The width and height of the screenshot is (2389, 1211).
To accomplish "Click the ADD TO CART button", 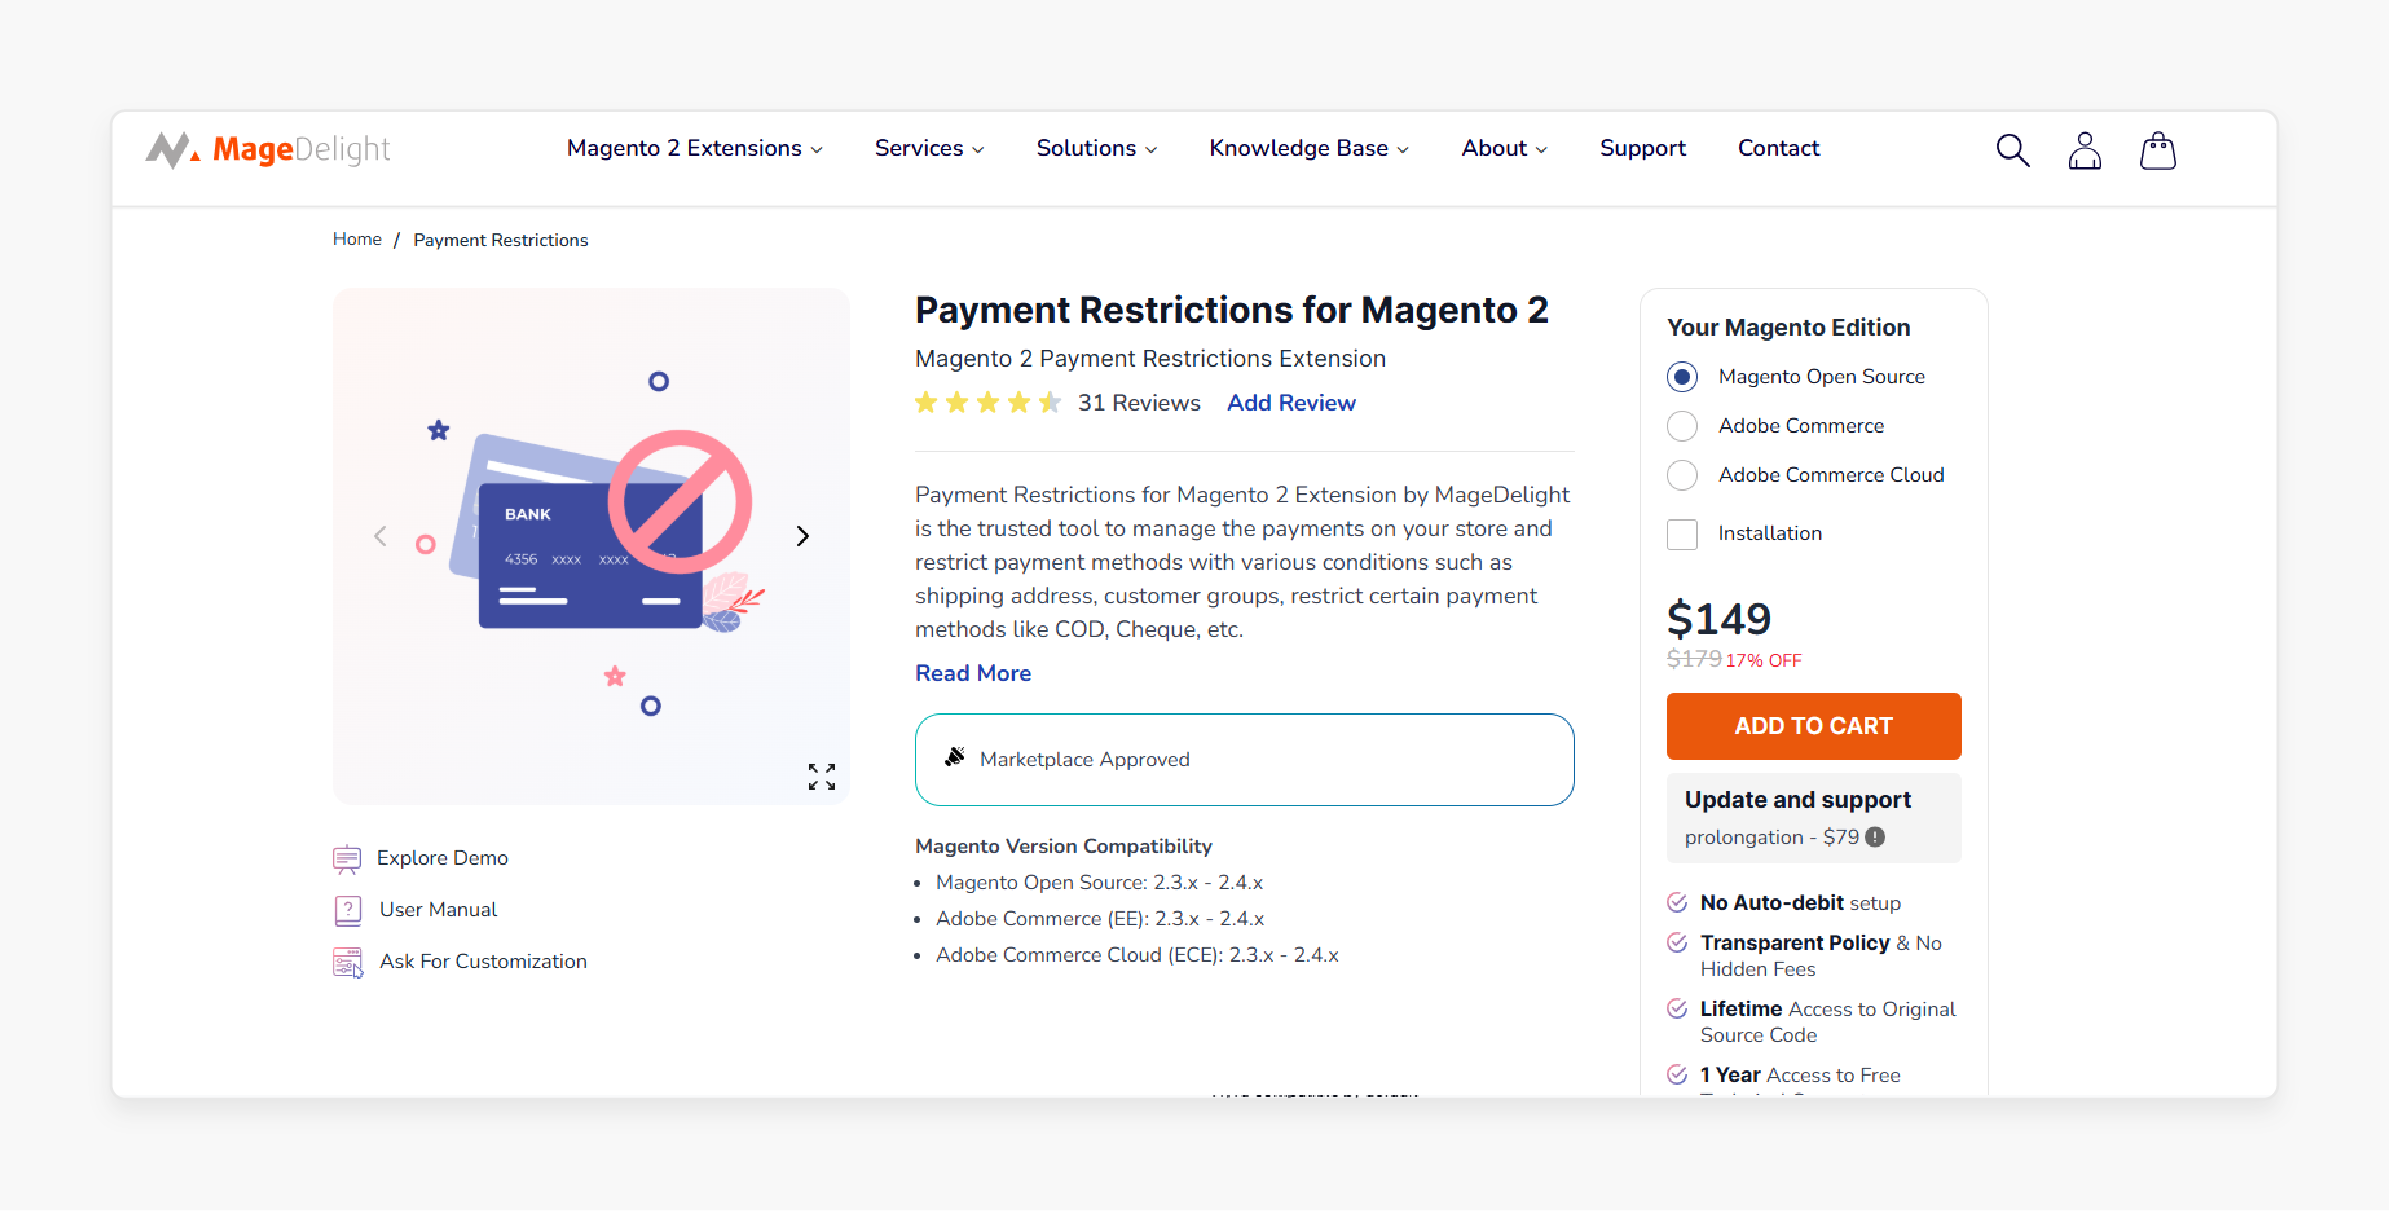I will [1813, 726].
